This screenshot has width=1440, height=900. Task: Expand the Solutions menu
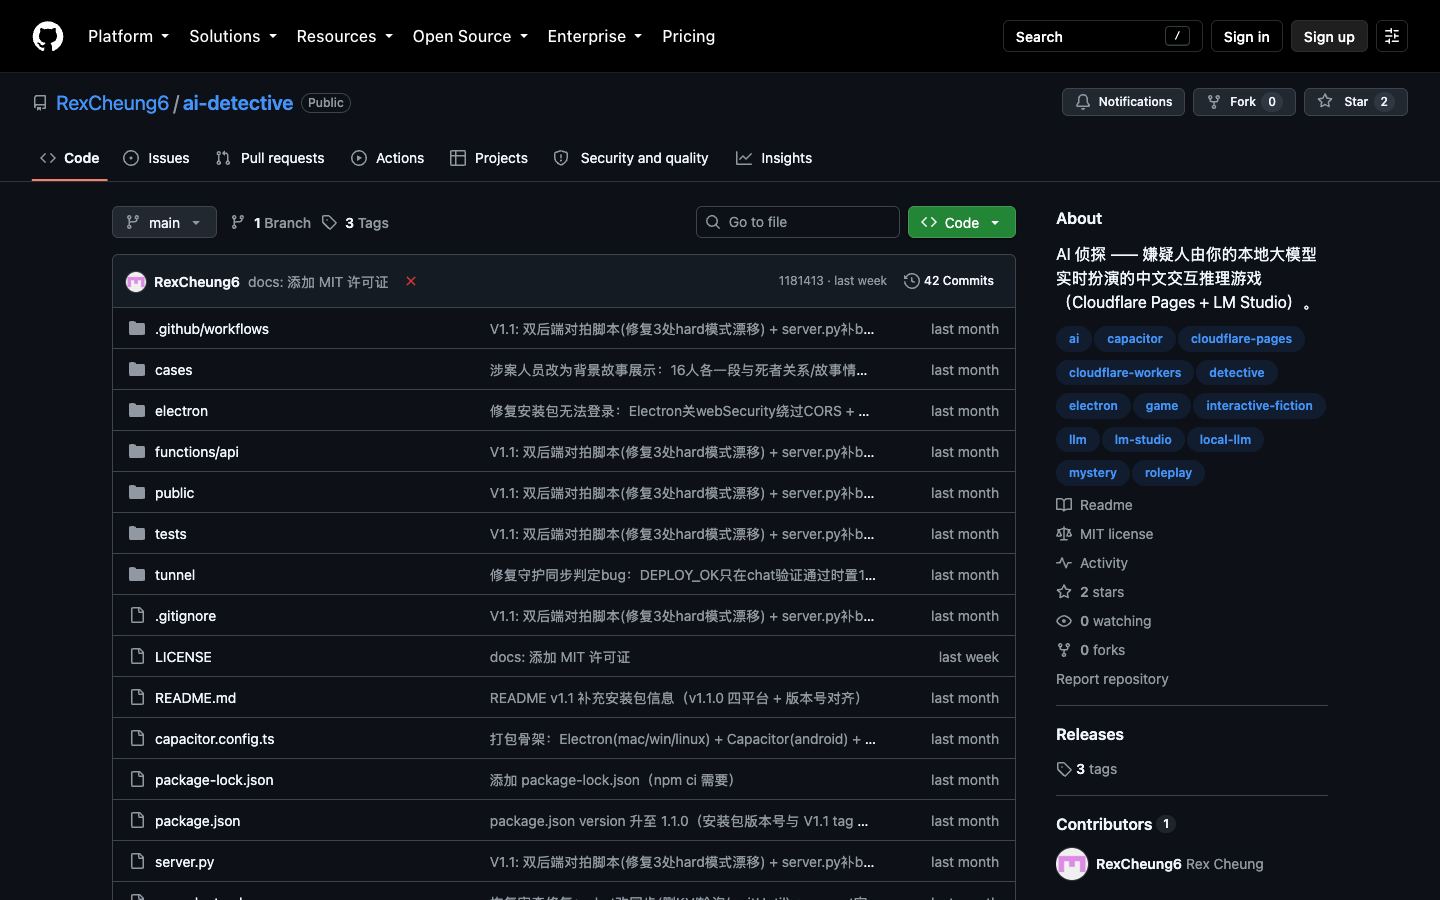click(x=232, y=36)
